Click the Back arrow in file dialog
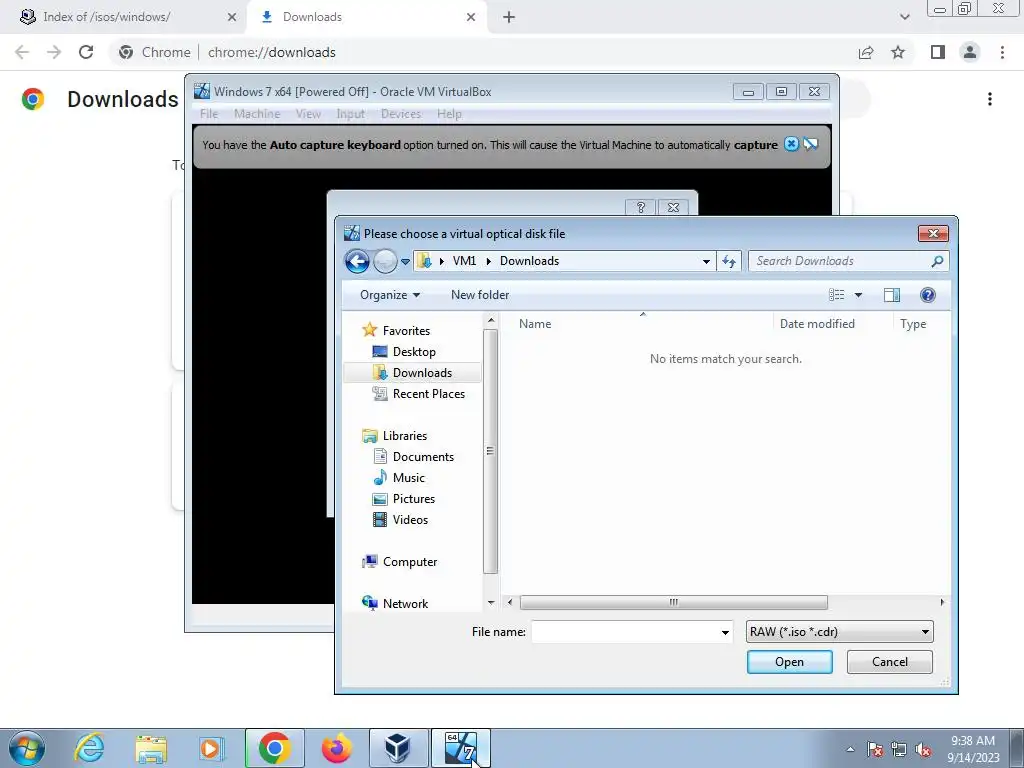Image resolution: width=1024 pixels, height=768 pixels. [x=357, y=261]
